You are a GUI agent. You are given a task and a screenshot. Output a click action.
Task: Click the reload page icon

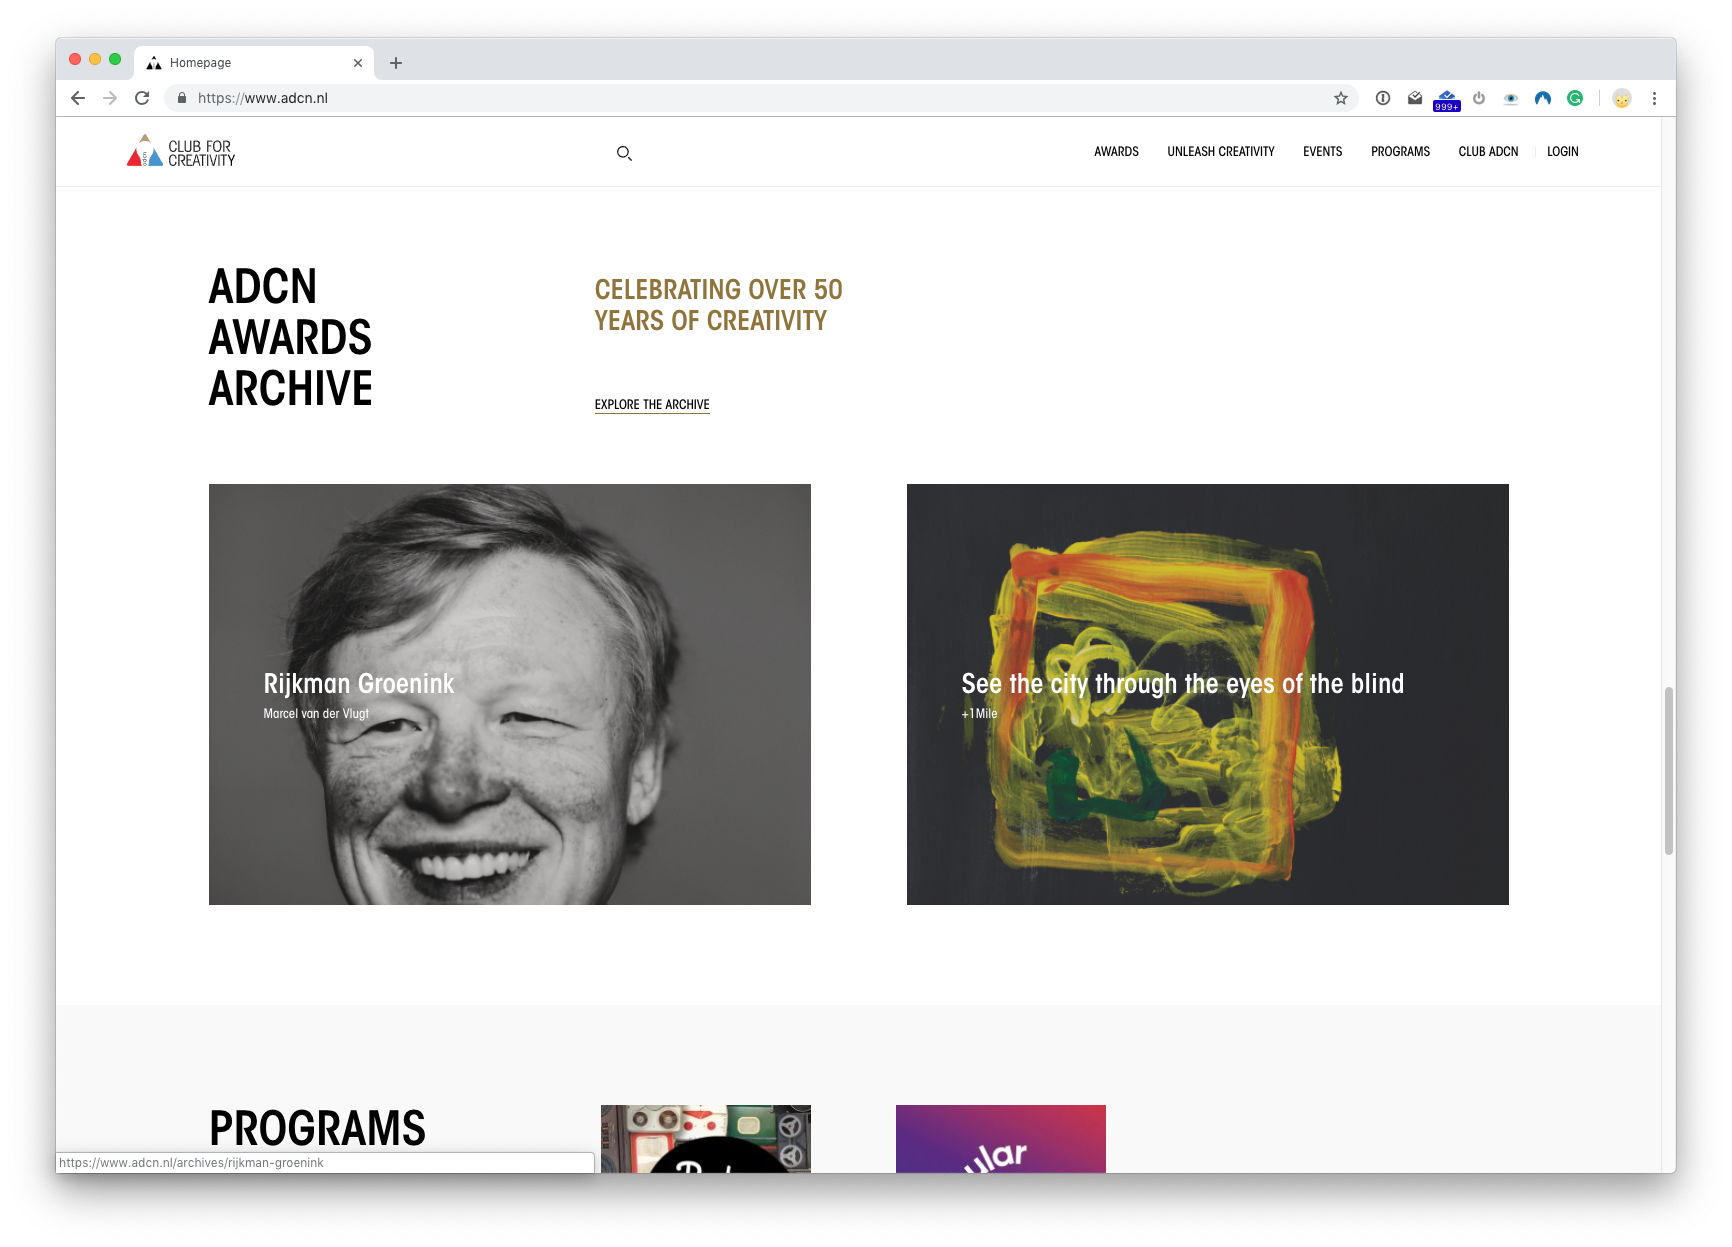tap(142, 98)
